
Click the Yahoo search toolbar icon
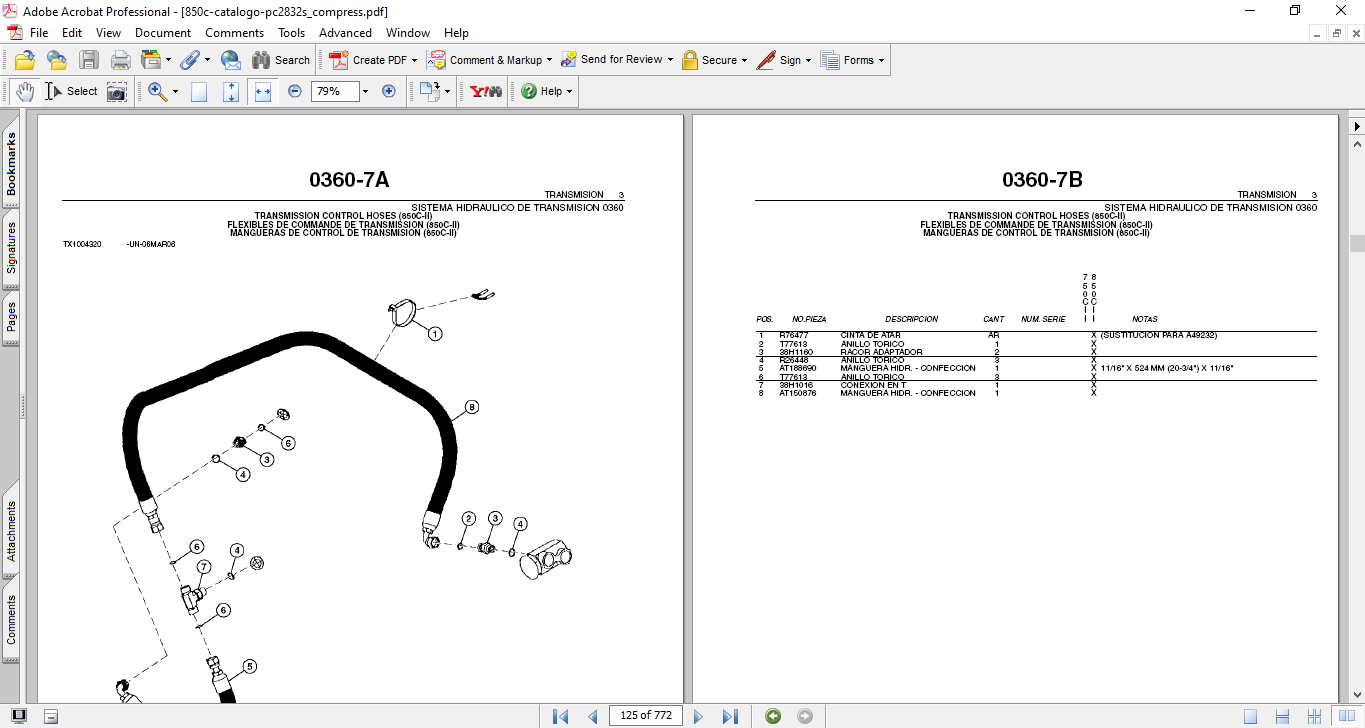486,91
